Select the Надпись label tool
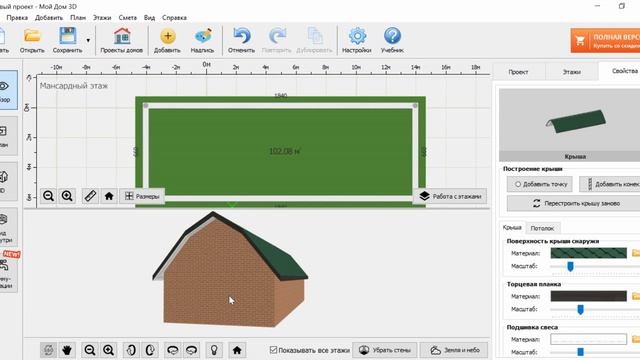The width and height of the screenshot is (640, 360). (202, 40)
